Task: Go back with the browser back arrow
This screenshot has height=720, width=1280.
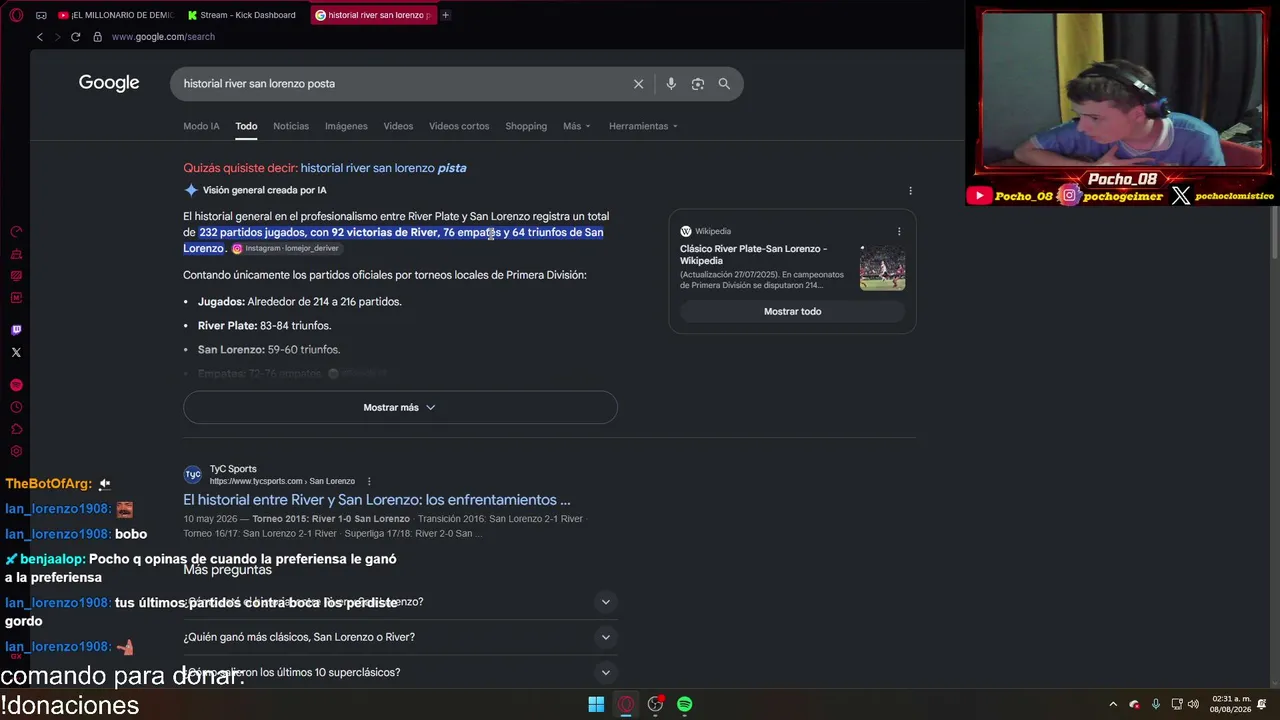Action: pyautogui.click(x=40, y=37)
